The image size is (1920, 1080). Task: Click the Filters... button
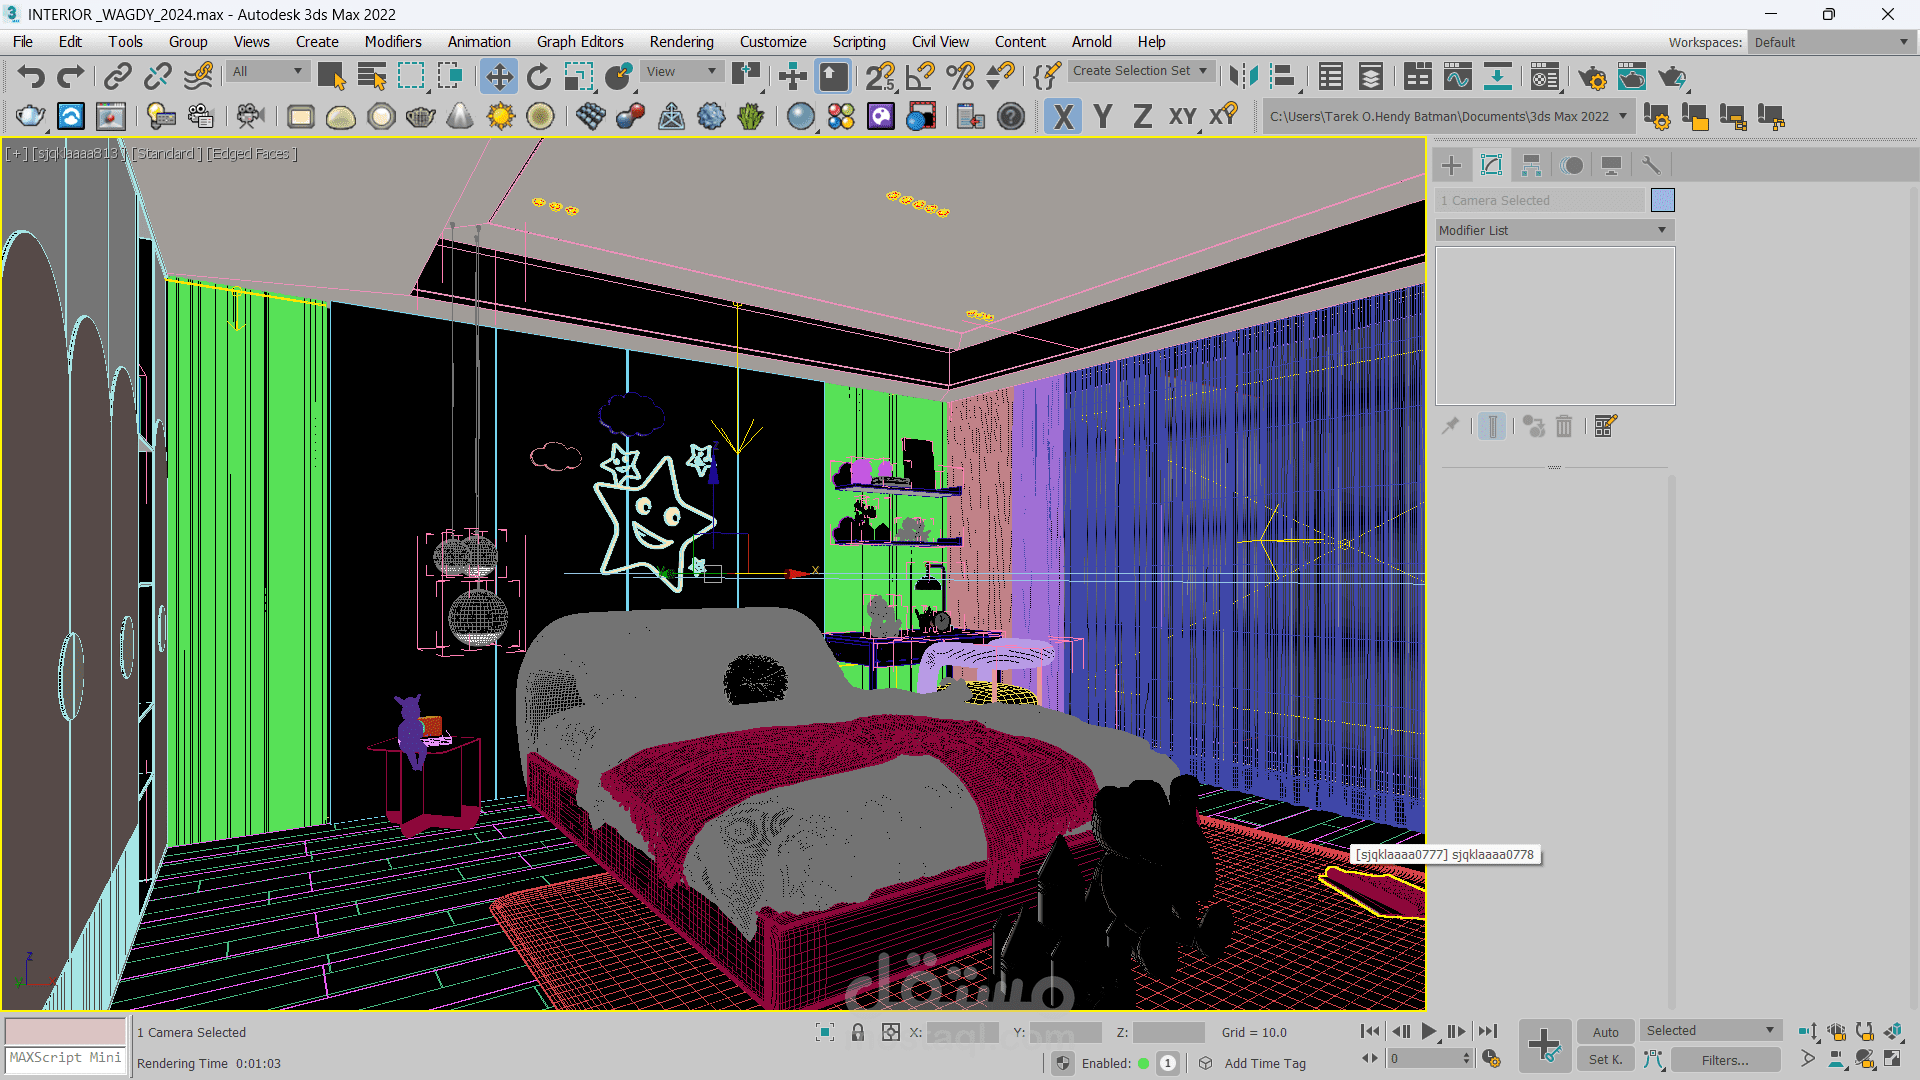pyautogui.click(x=1725, y=1060)
